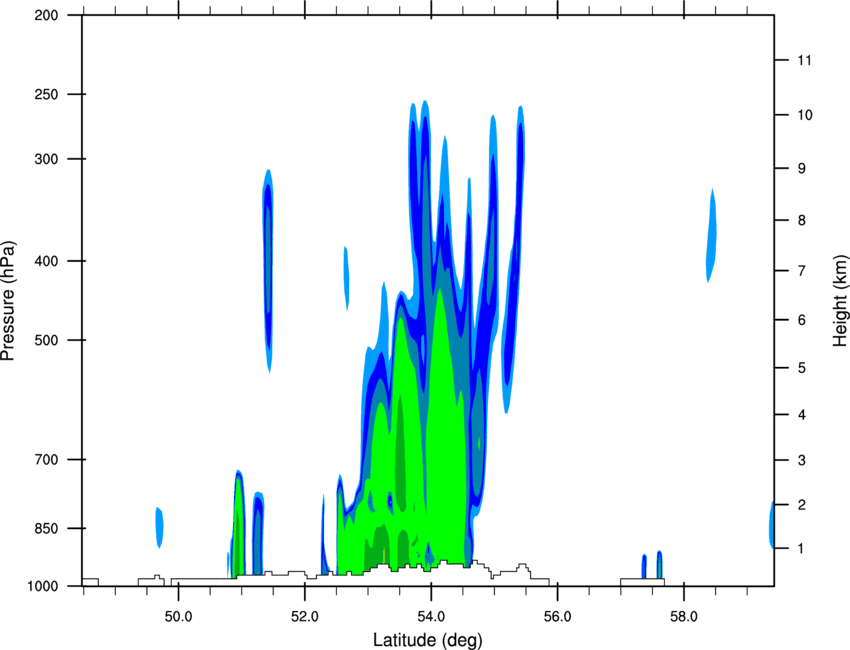This screenshot has width=850, height=650.
Task: Pick the 8 km height label
Action: [801, 220]
